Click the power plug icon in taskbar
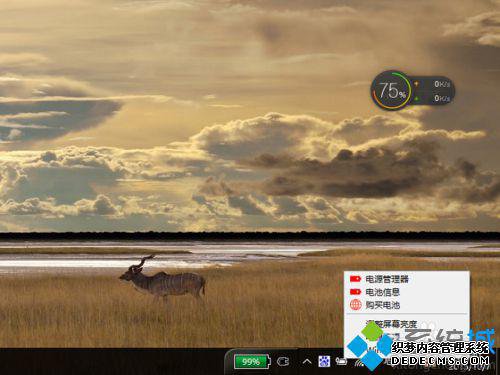This screenshot has height=375, width=500. pyautogui.click(x=283, y=361)
